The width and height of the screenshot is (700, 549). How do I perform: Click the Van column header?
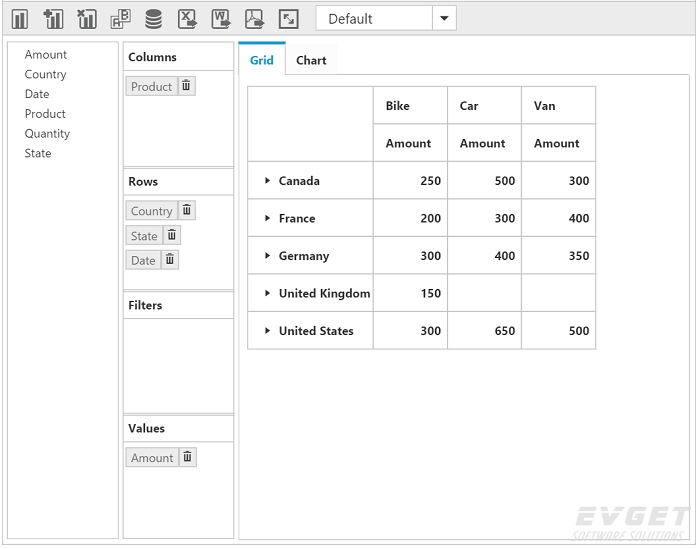[x=558, y=105]
